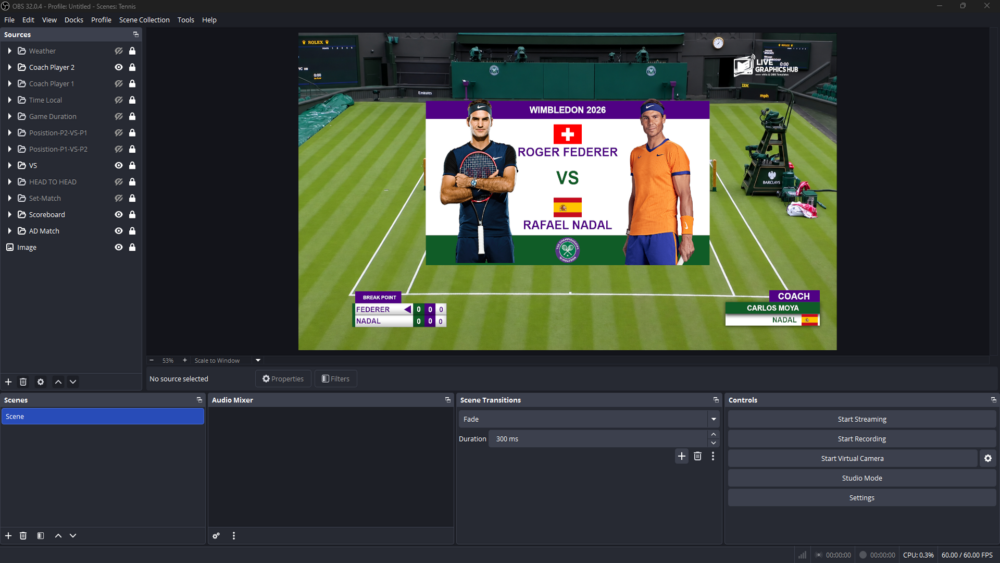Screen dimensions: 1000x563
Task: Show the Weather source via eye icon
Action: pos(119,51)
